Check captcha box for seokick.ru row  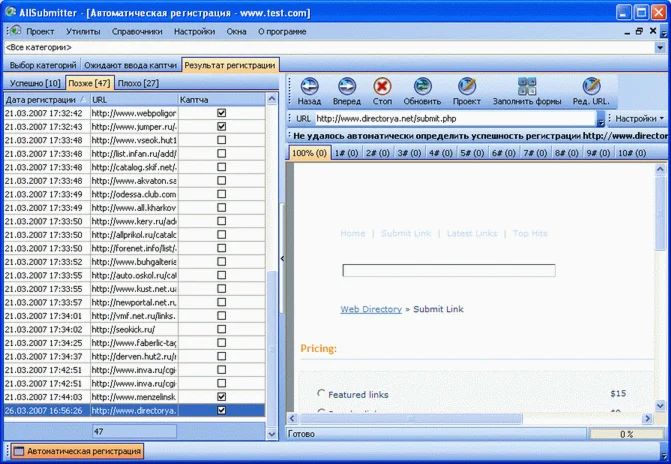pos(221,329)
